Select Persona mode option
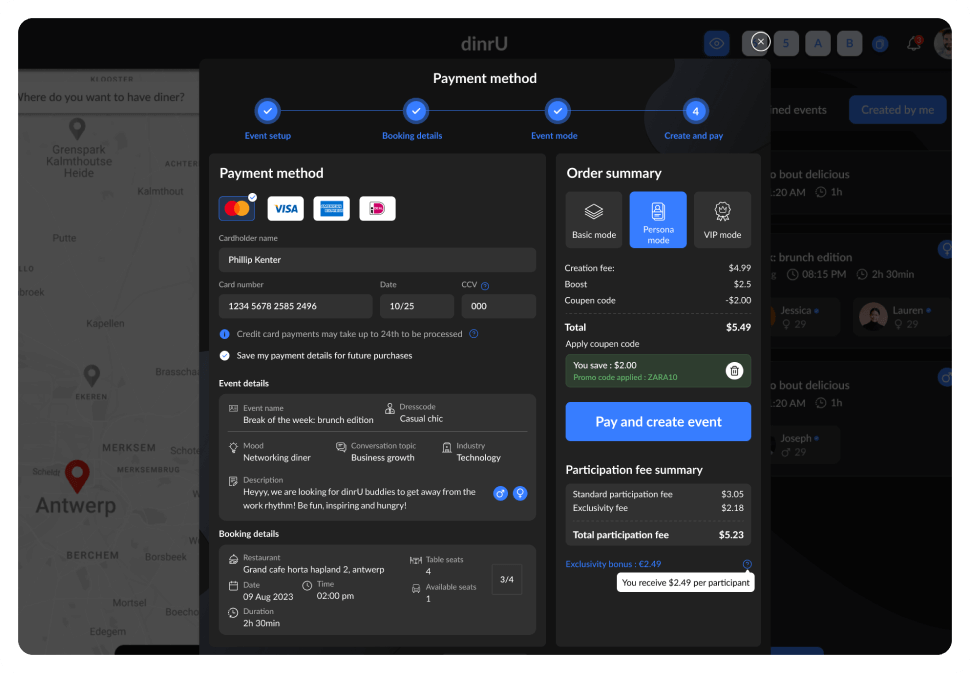Screen dimensions: 970x673 point(658,220)
